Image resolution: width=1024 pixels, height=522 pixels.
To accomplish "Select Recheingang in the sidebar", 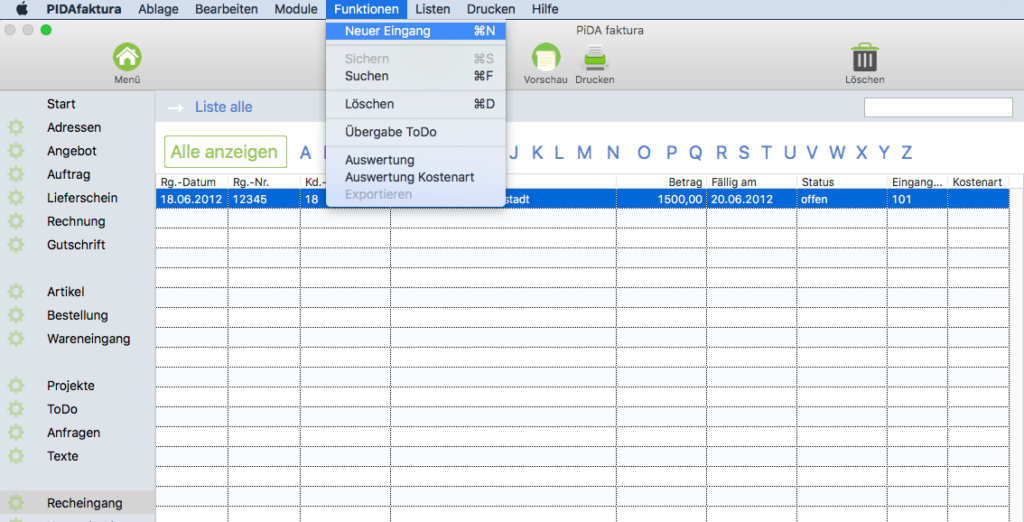I will point(84,503).
